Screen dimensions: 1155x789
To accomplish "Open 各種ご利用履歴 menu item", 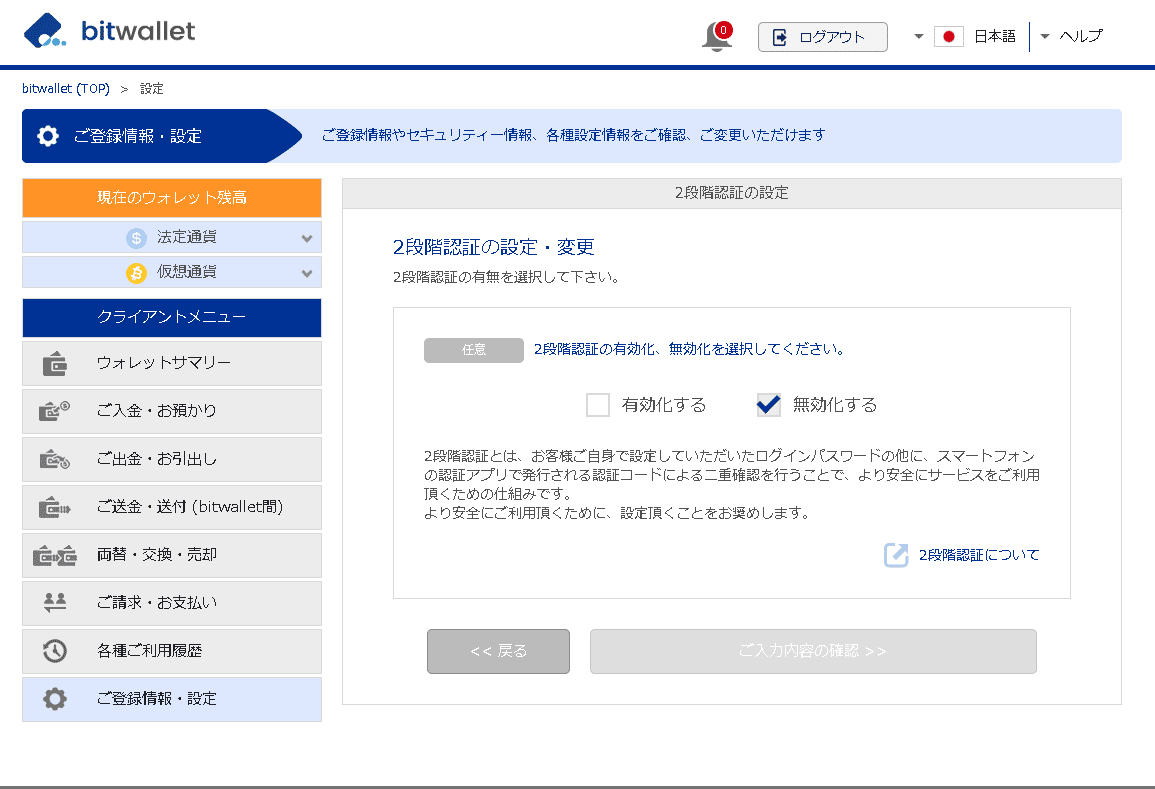I will (172, 651).
